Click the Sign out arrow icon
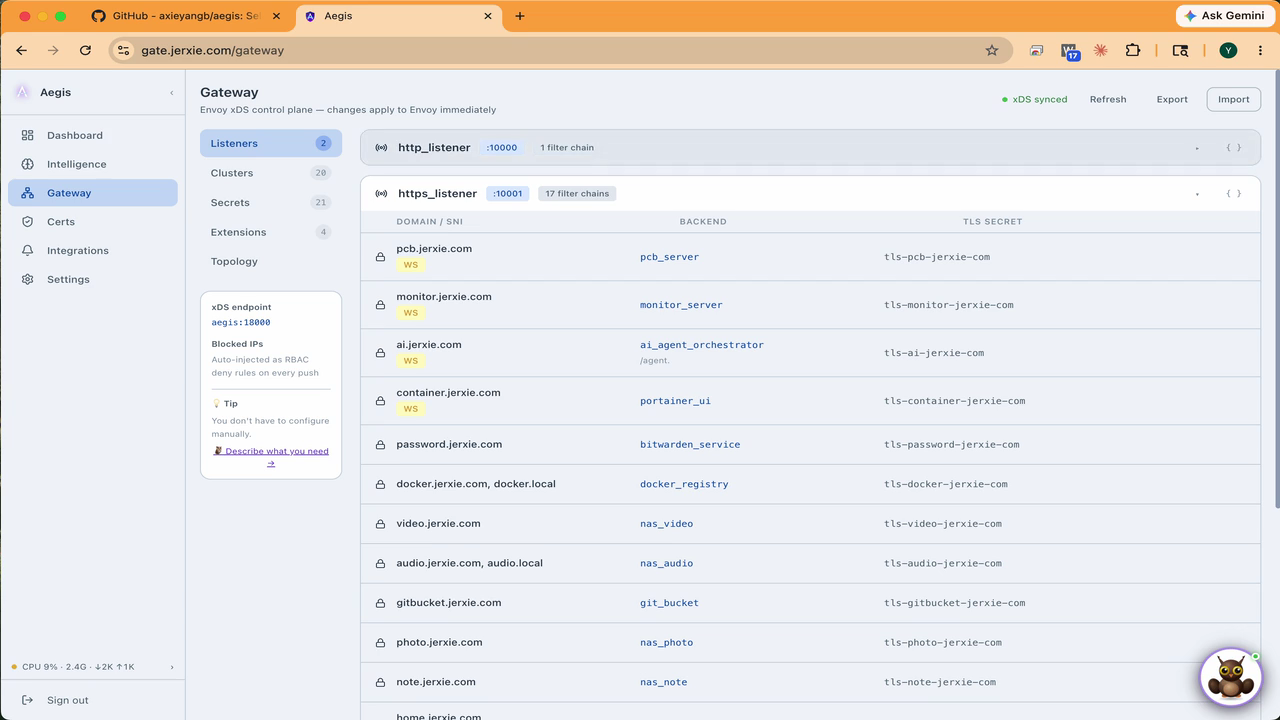 click(x=27, y=700)
